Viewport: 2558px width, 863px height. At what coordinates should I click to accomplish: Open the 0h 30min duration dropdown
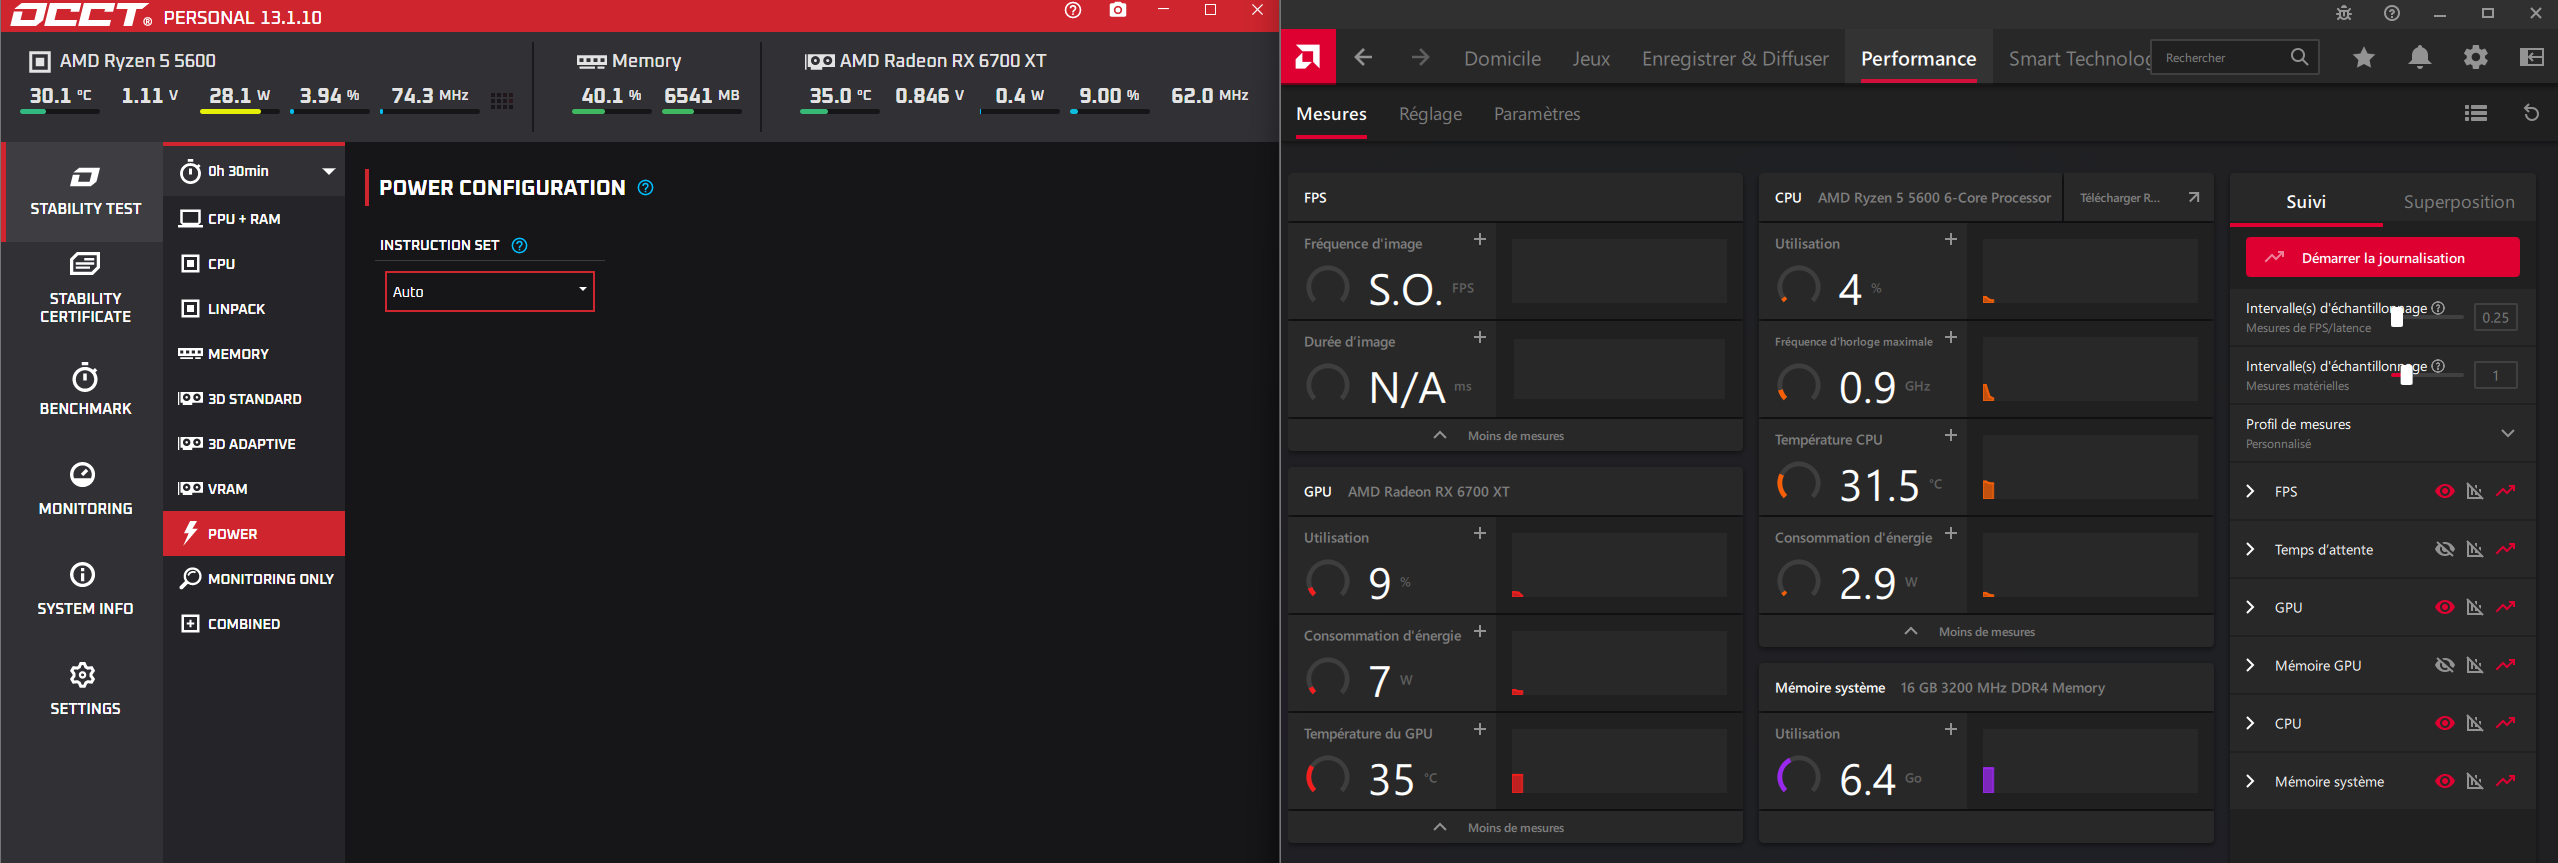[256, 171]
